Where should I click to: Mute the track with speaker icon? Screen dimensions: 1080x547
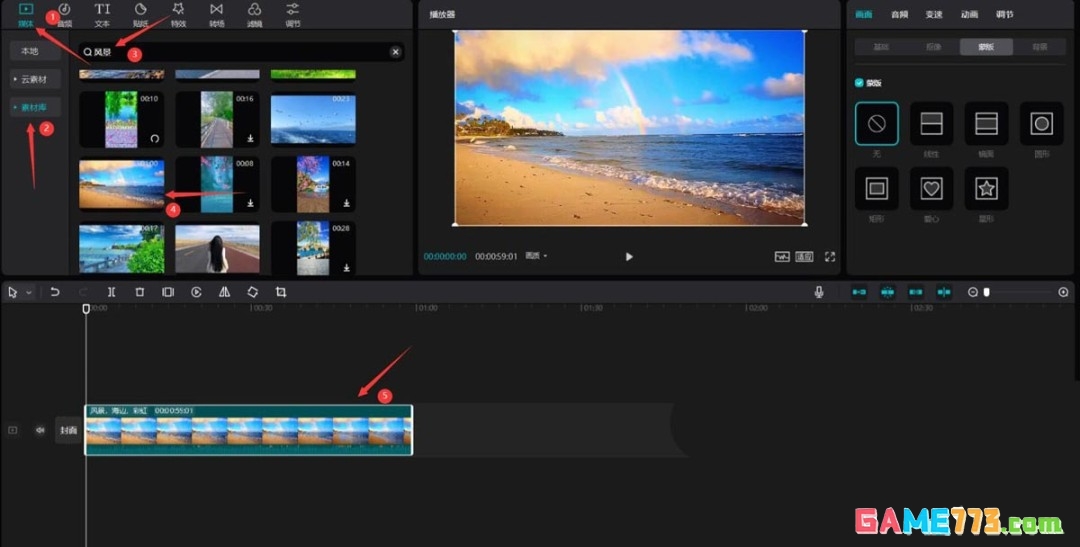[40, 430]
